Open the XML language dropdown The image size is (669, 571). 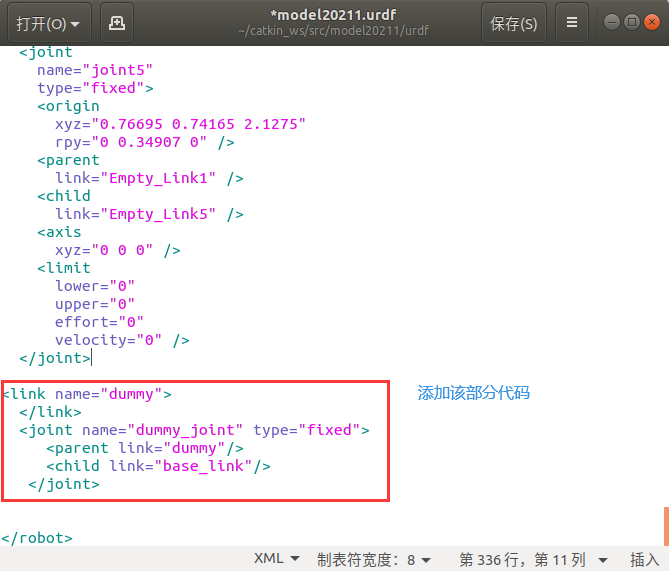(277, 559)
